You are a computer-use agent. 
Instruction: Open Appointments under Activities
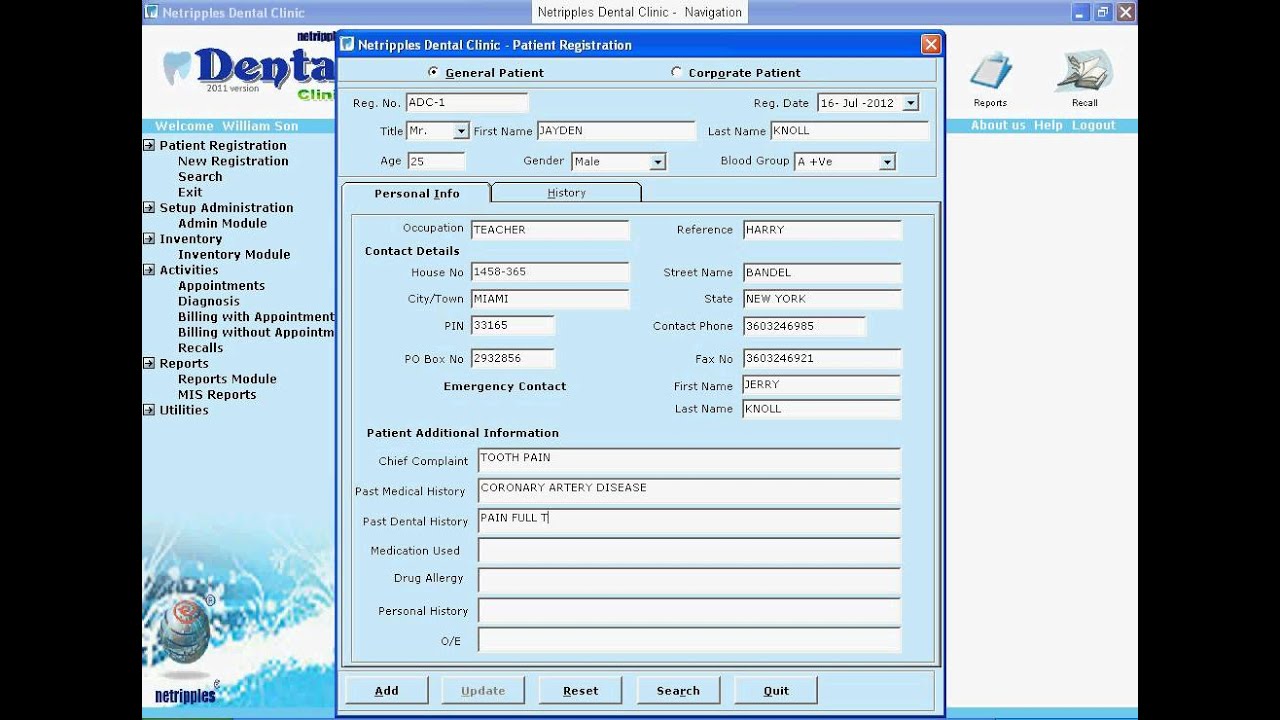221,286
